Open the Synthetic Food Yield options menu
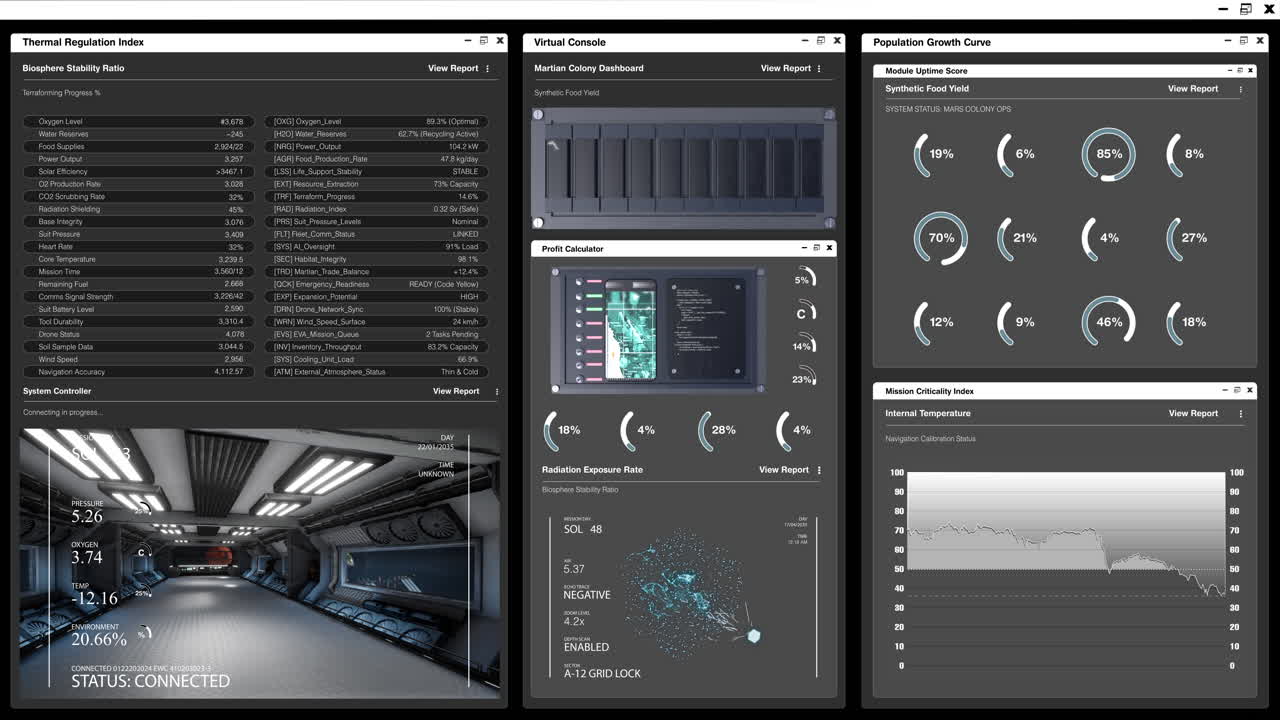Screen dimensions: 1280x720 point(1241,88)
